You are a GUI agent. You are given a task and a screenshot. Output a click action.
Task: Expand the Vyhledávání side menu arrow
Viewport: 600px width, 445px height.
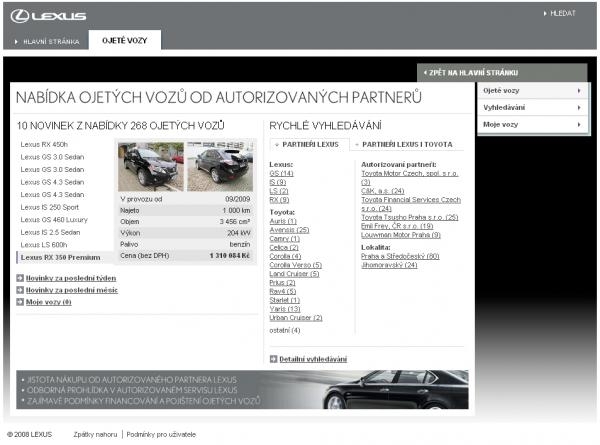(579, 108)
